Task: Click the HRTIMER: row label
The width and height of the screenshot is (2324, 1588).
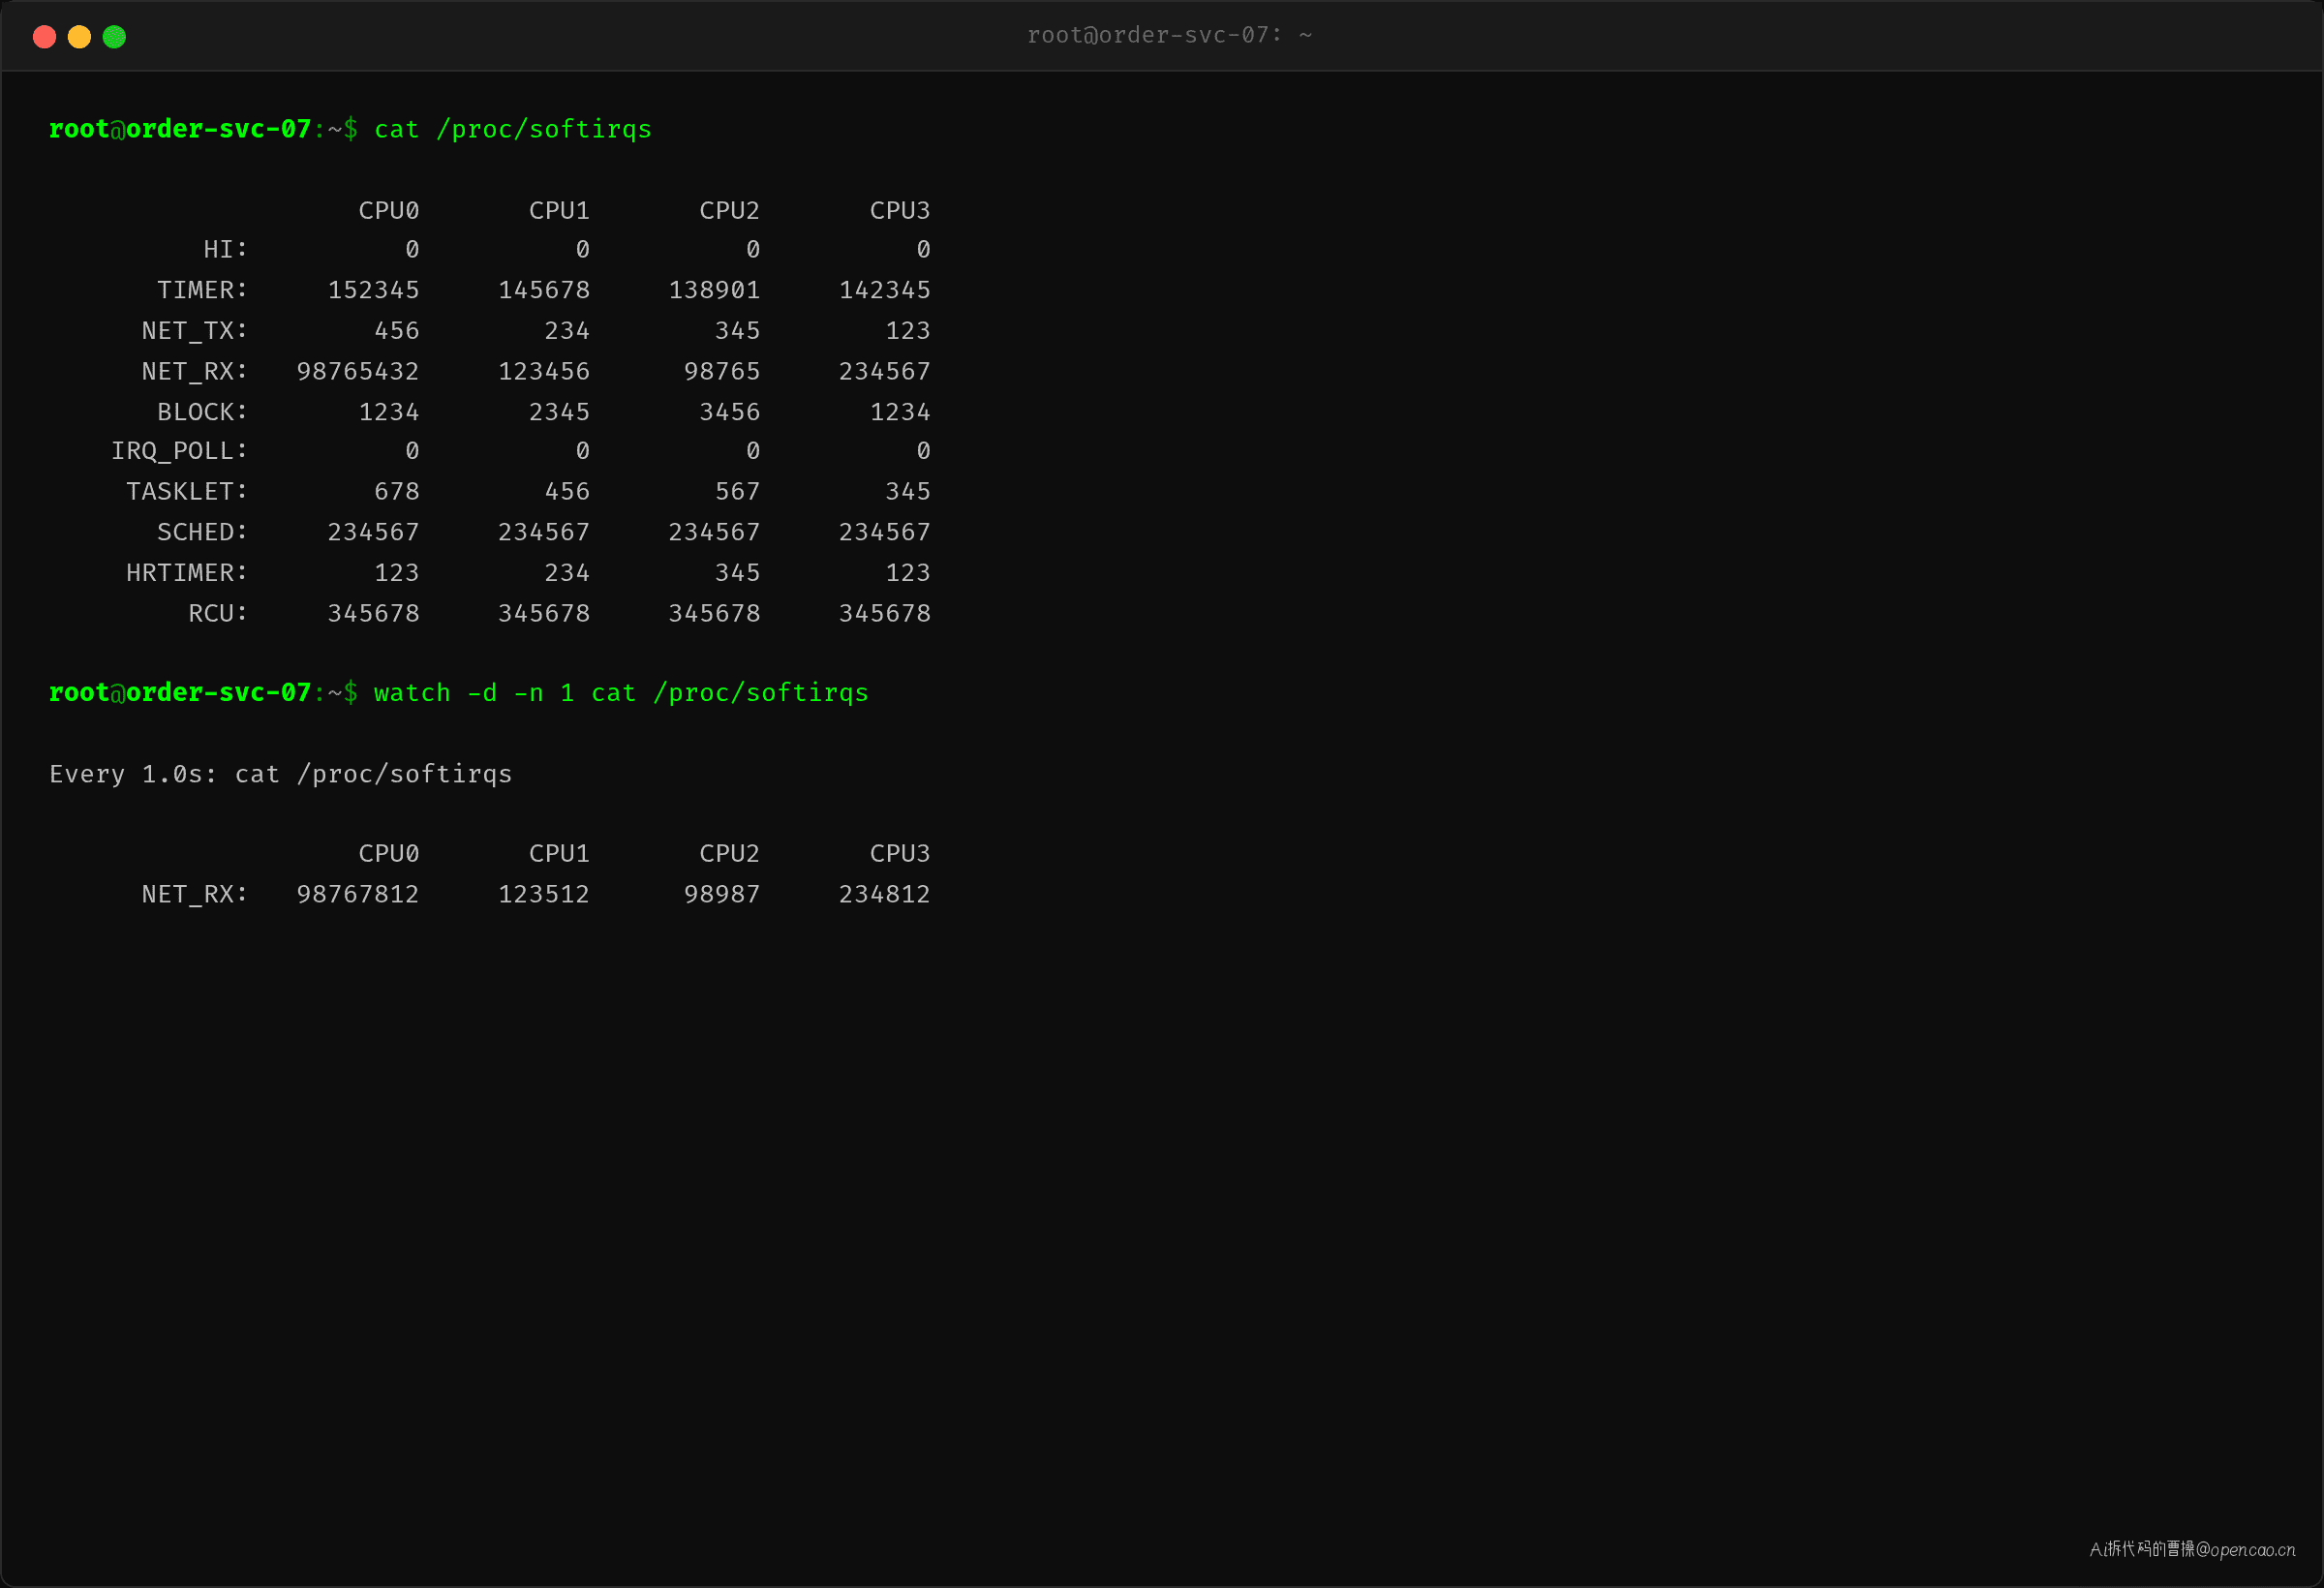Action: pyautogui.click(x=186, y=573)
